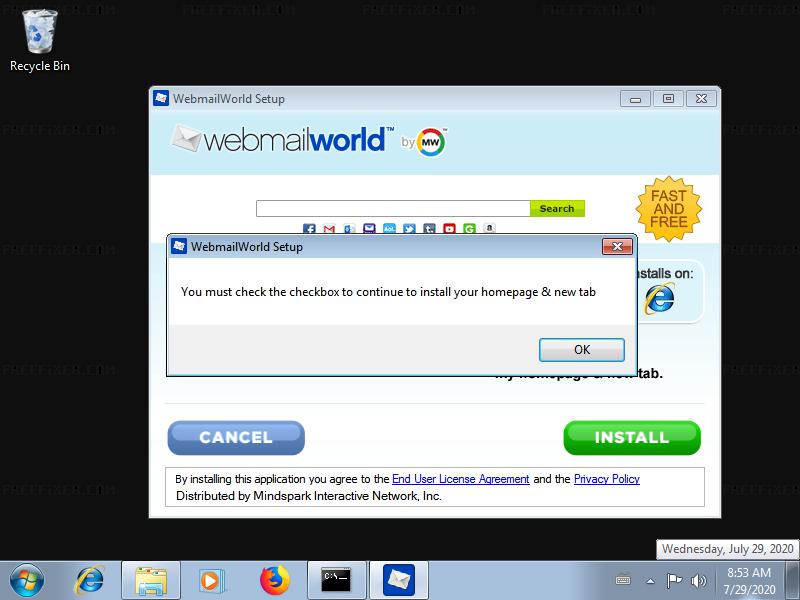Open Windows Media Player from the taskbar
This screenshot has height=600, width=800.
pyautogui.click(x=210, y=581)
